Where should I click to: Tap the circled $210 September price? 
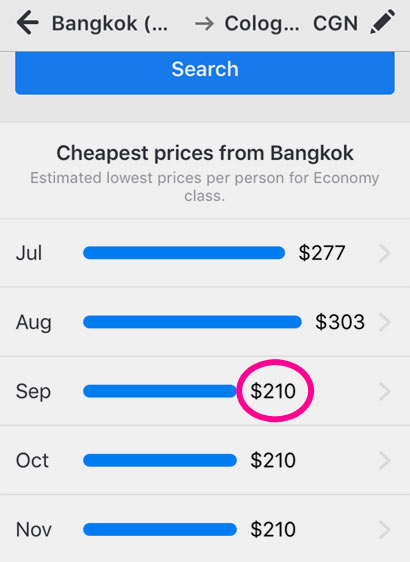pos(273,391)
